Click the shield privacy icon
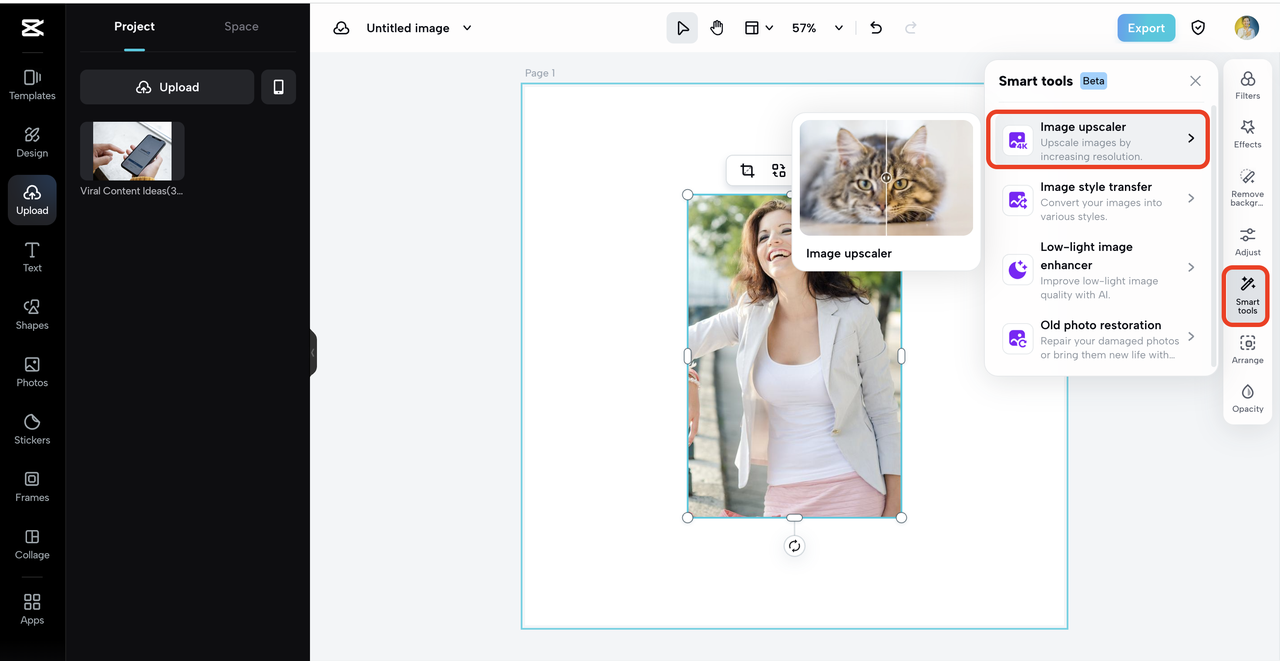1280x661 pixels. [x=1198, y=28]
